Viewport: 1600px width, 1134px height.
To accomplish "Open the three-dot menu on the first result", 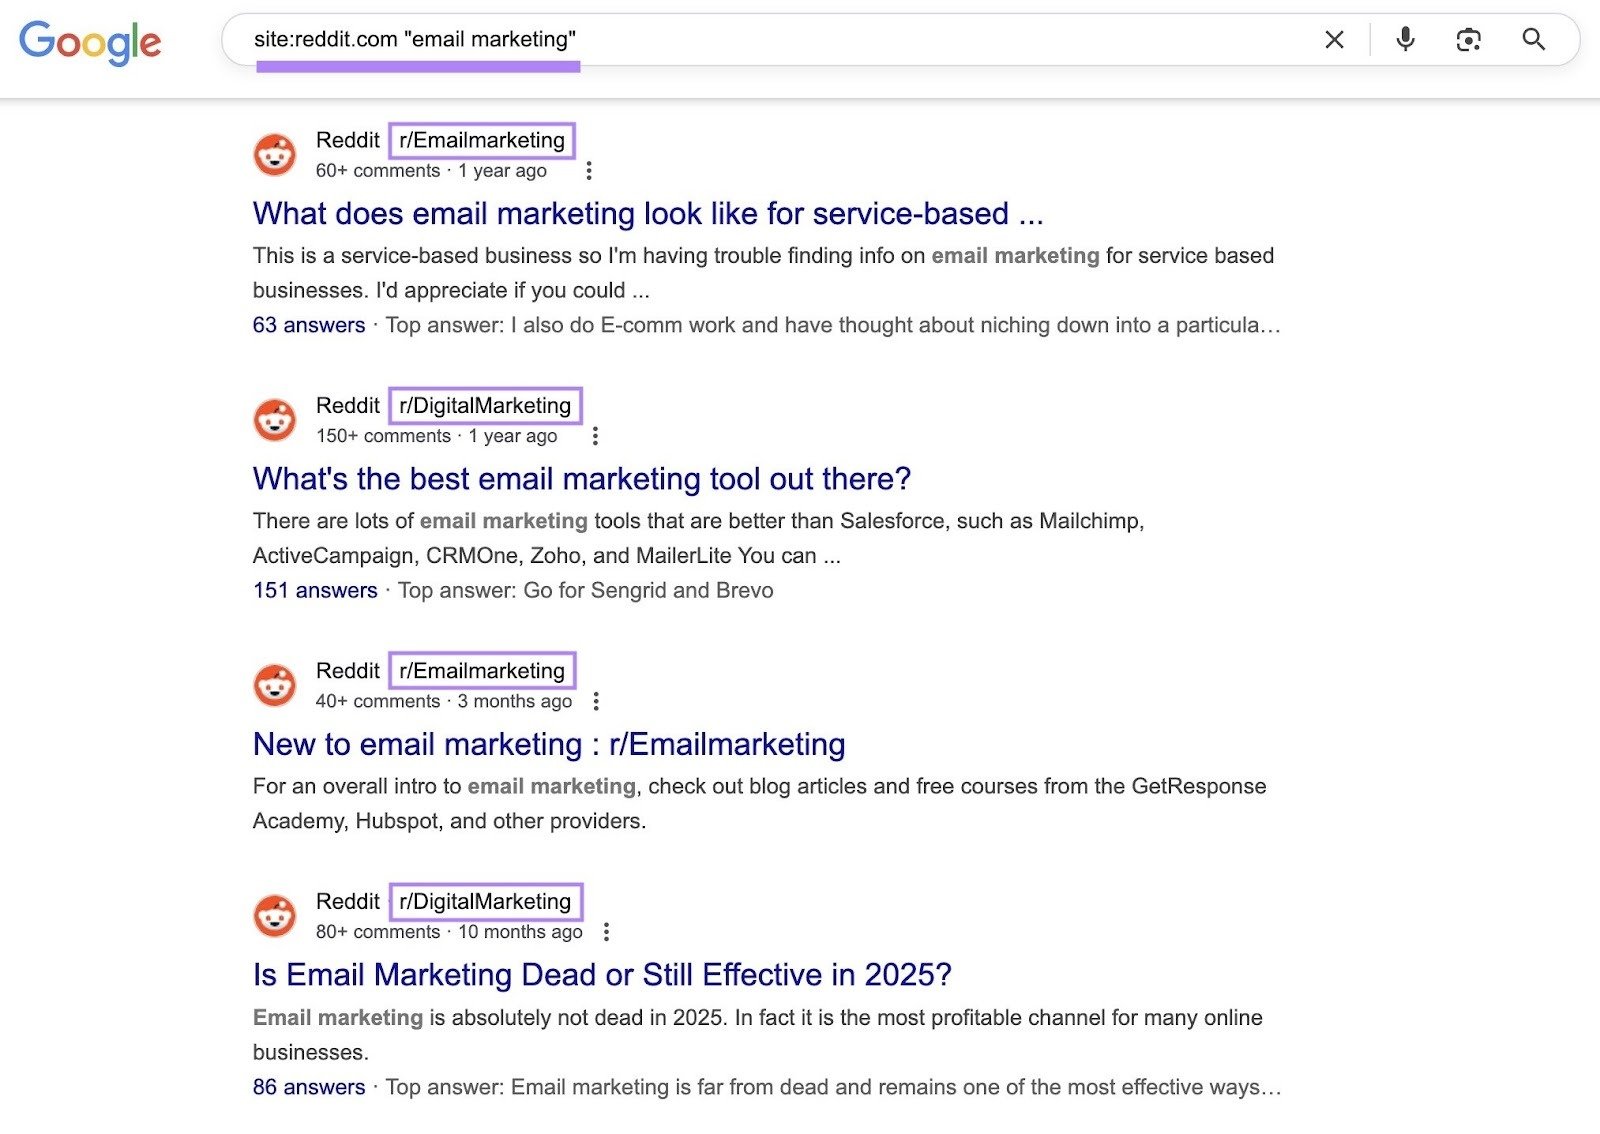I will [588, 171].
